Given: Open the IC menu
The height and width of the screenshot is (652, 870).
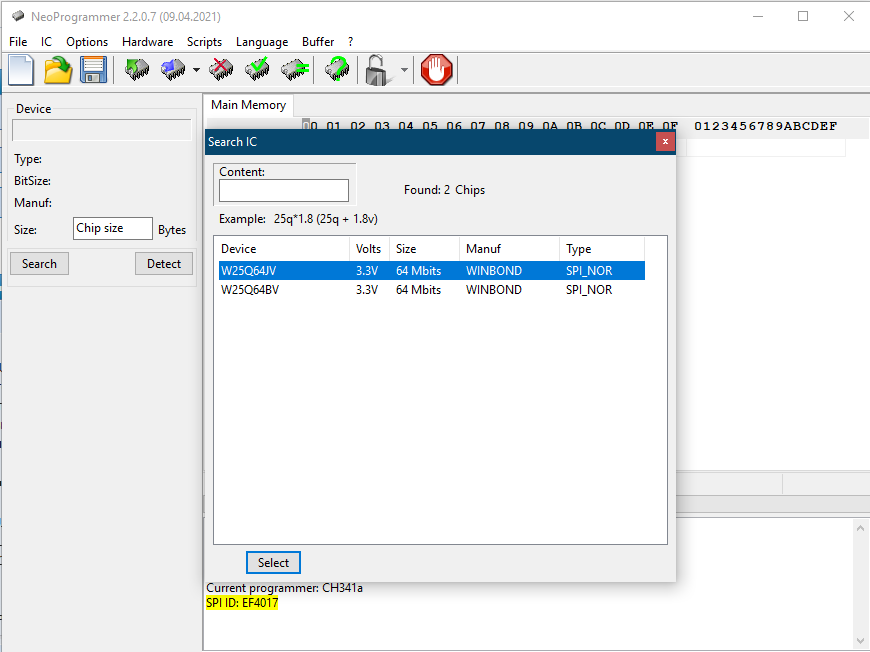Looking at the screenshot, I should [46, 42].
